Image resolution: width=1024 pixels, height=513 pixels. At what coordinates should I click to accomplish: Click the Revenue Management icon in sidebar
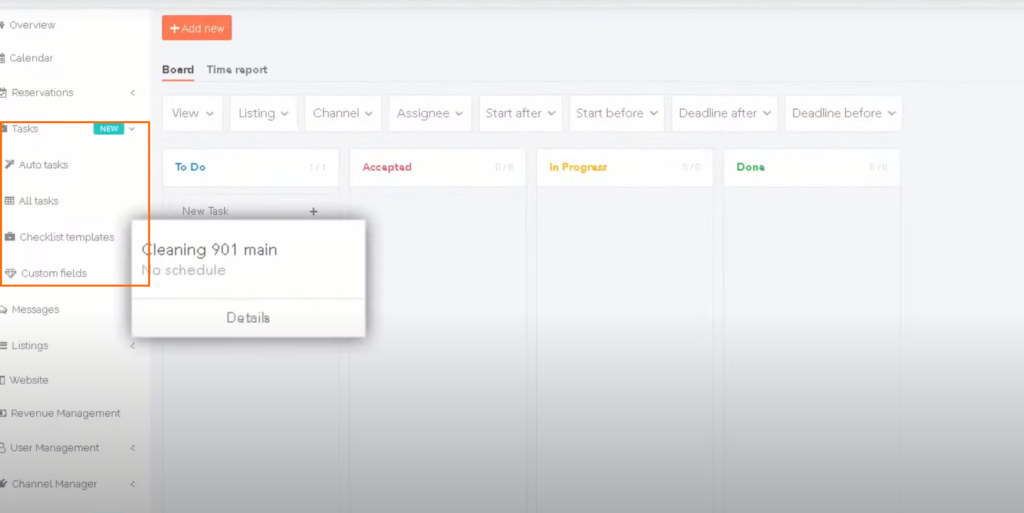coord(4,413)
